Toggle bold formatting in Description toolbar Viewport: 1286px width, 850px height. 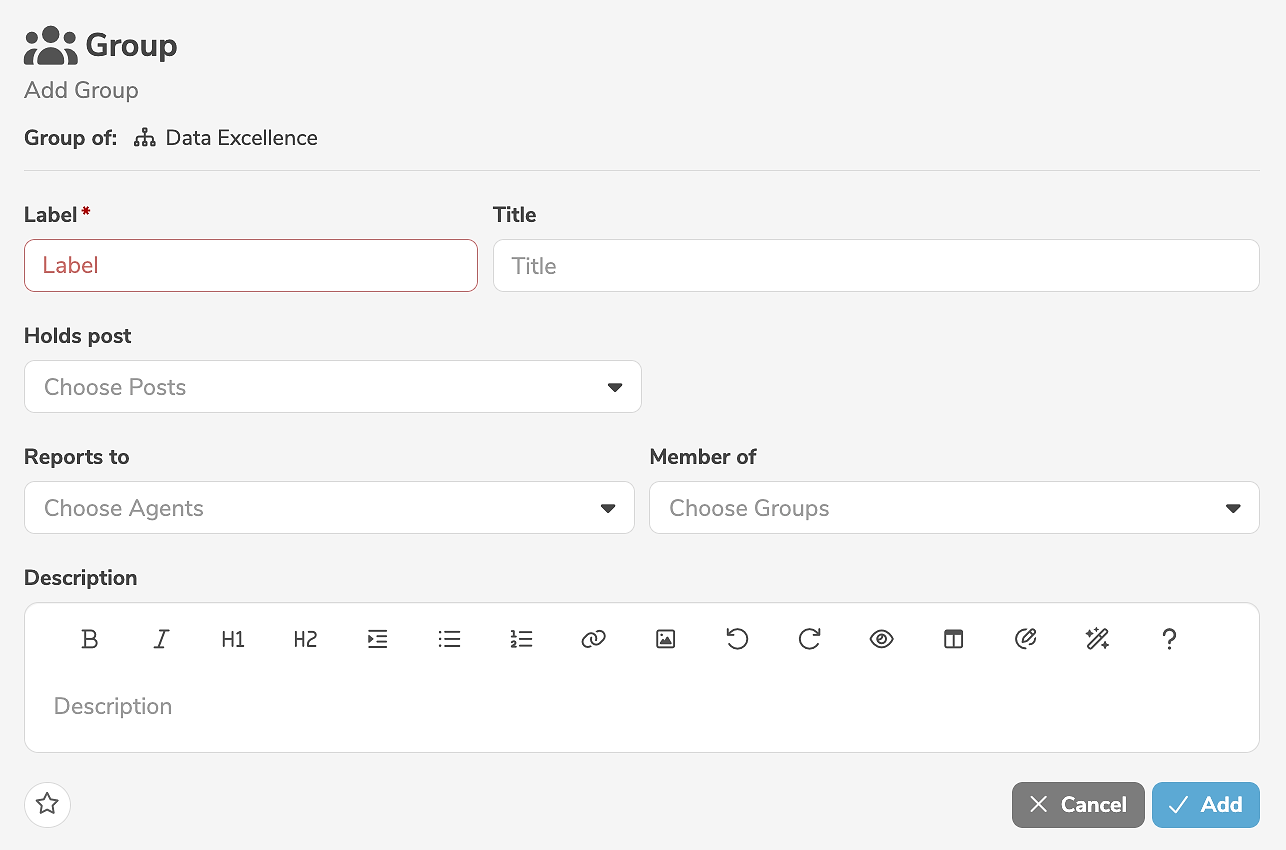point(89,639)
